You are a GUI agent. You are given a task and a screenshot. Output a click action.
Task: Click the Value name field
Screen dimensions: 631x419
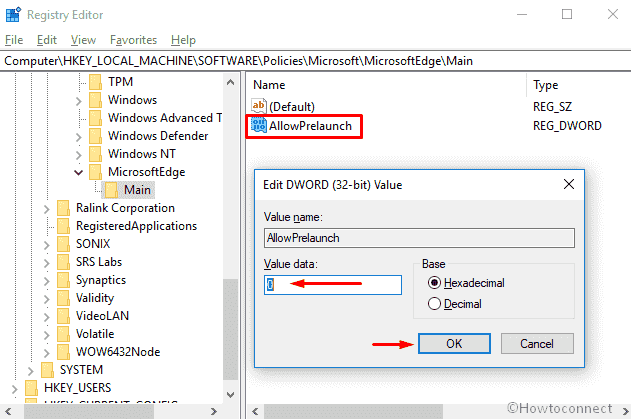coord(419,238)
